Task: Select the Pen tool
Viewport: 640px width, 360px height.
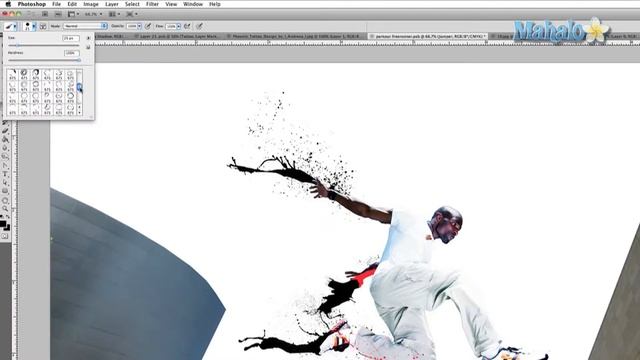Action: coord(5,165)
